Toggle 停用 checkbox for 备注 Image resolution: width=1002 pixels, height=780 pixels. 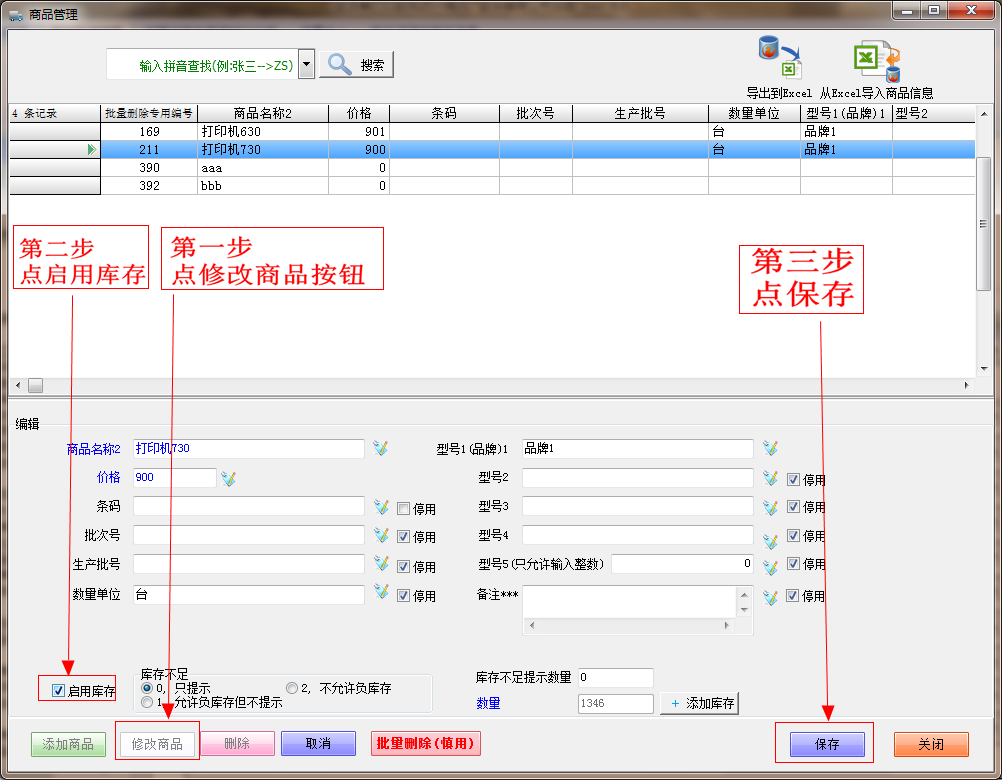pos(793,595)
